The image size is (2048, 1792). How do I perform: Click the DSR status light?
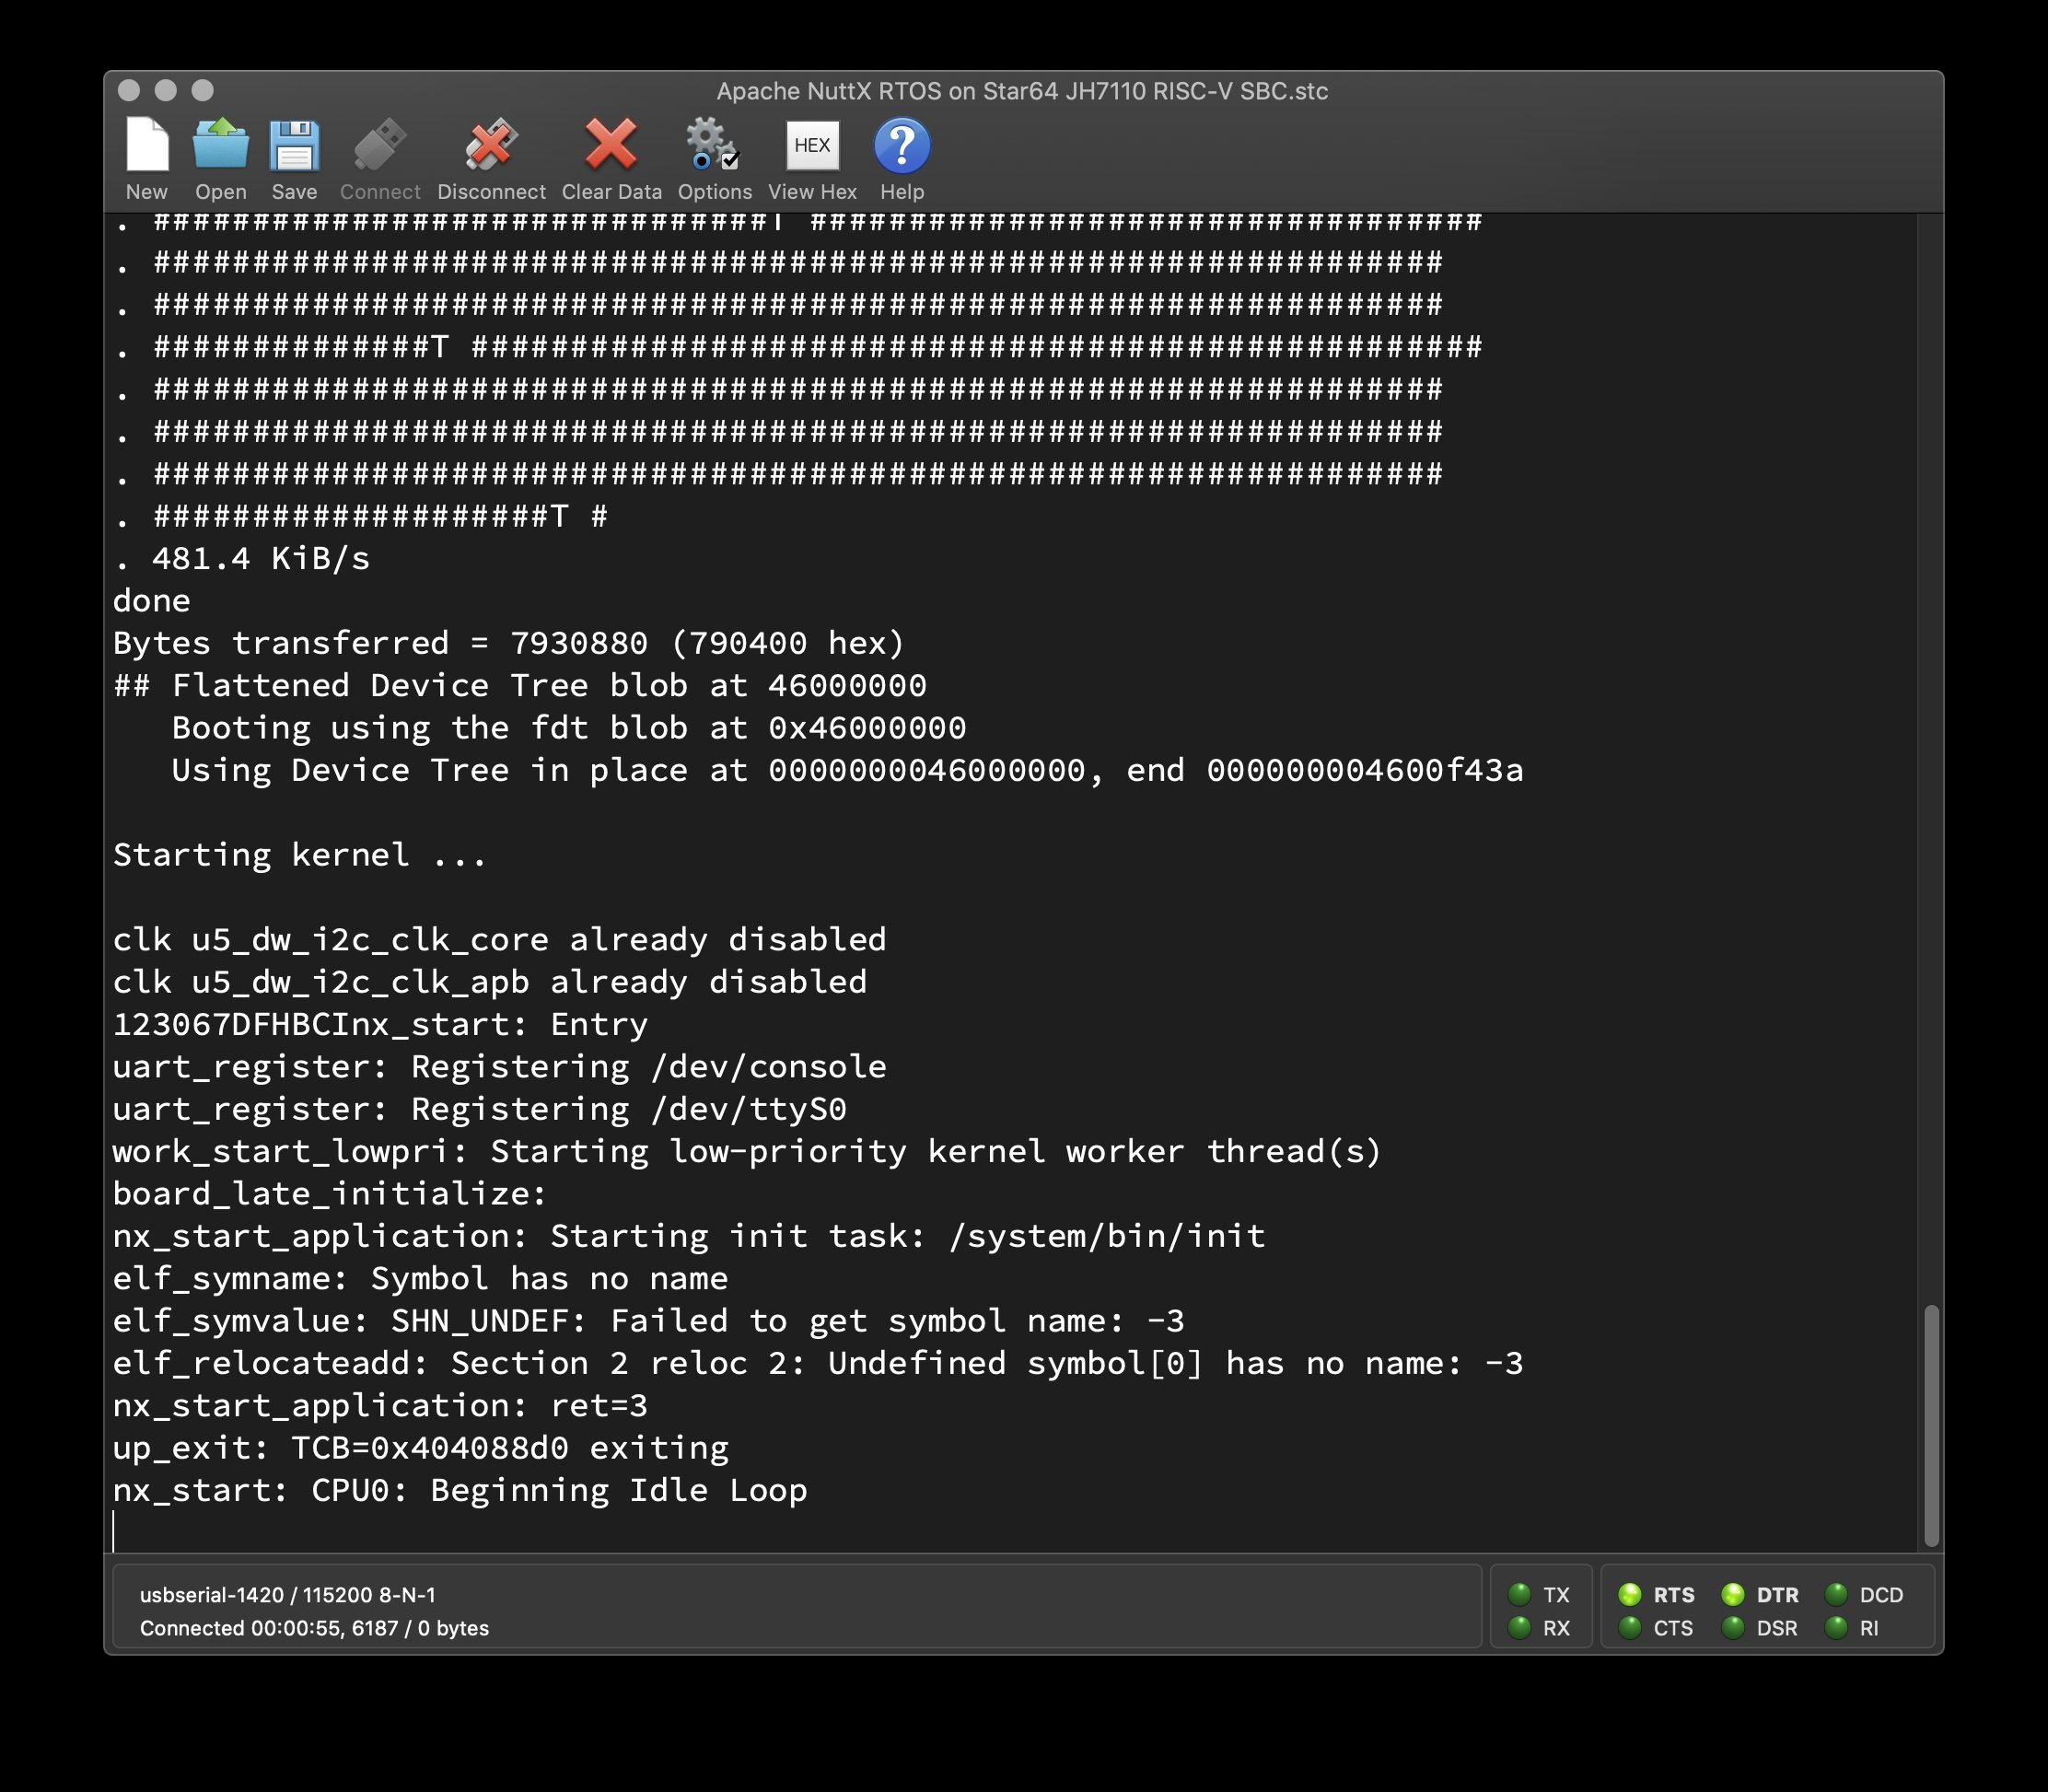pos(1736,1629)
